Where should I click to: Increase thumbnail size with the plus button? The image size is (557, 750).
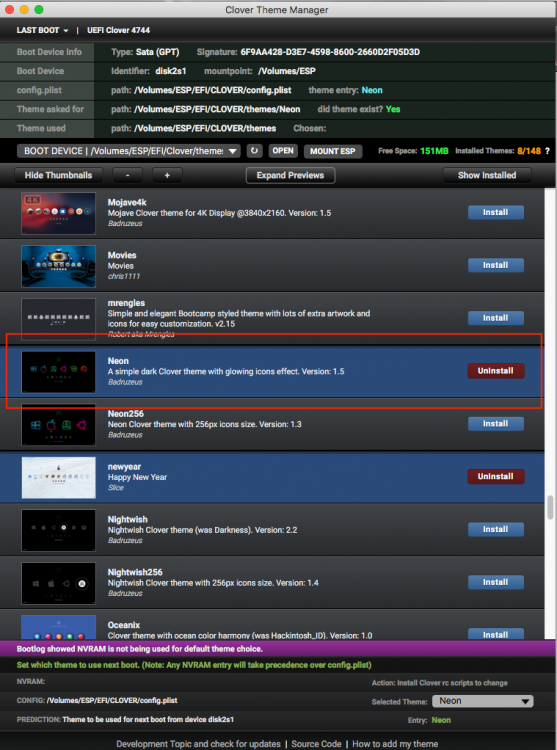(x=167, y=176)
